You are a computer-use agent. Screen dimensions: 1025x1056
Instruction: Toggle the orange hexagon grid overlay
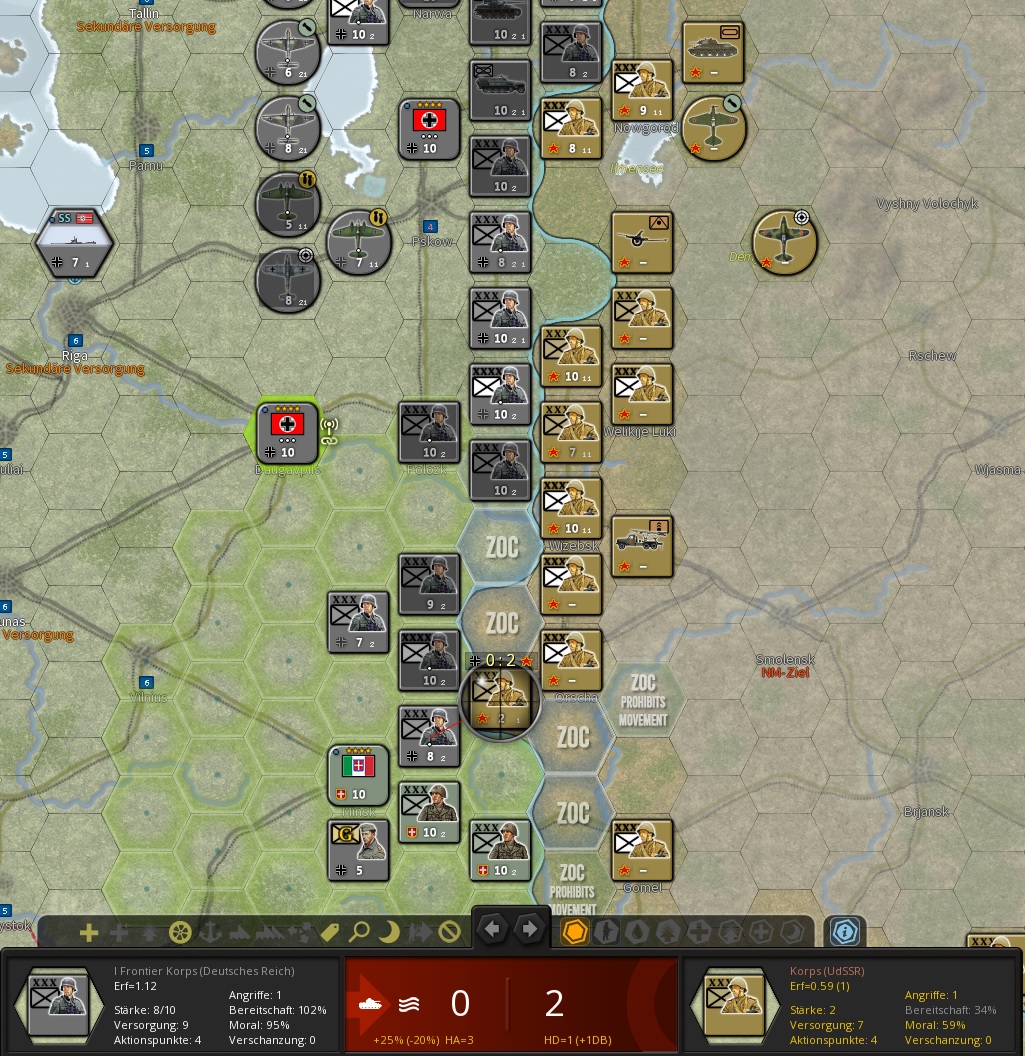(575, 933)
